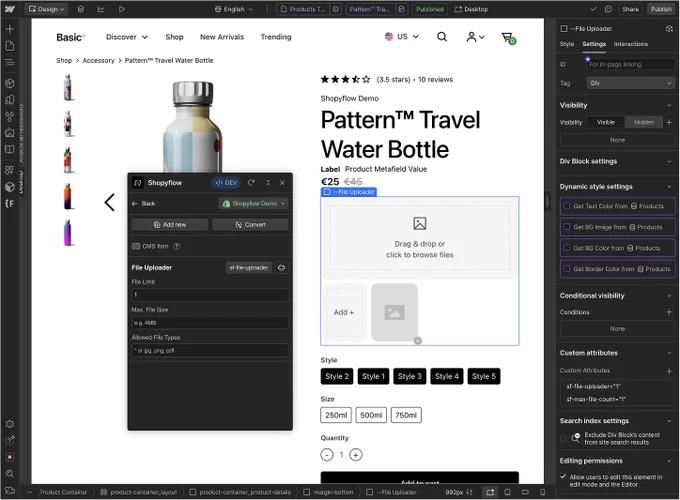Click the upload image icon in drop zone

[x=419, y=223]
